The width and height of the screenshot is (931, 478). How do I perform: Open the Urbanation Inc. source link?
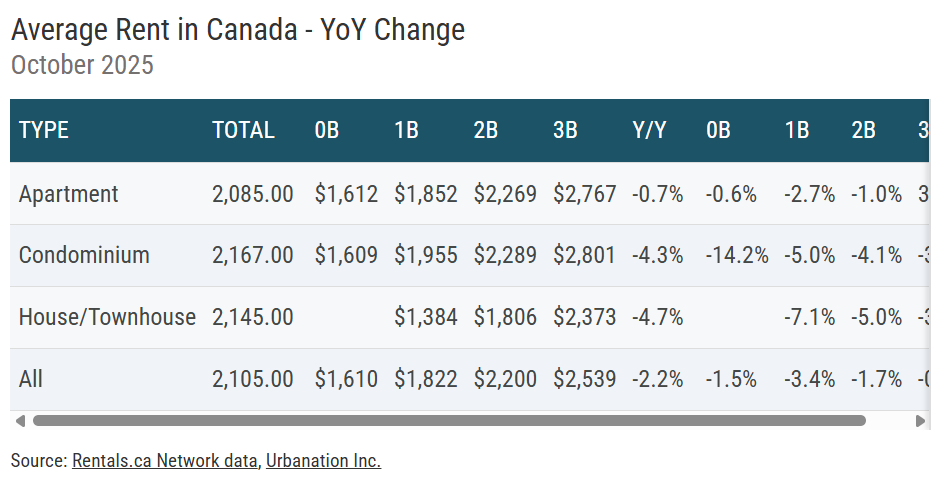point(323,461)
